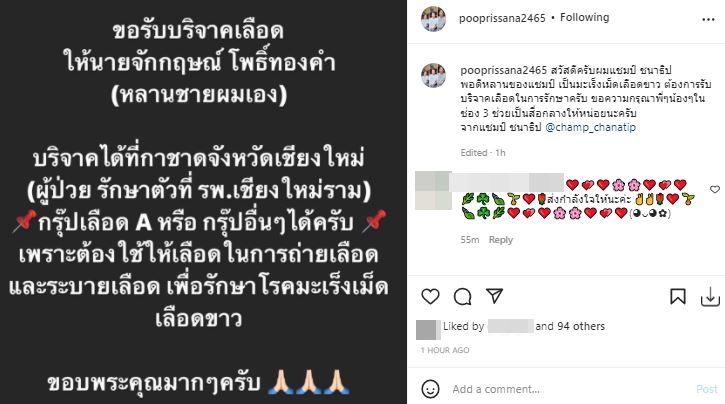This screenshot has height=404, width=725.
Task: Click the blood donation post image
Action: point(203,202)
